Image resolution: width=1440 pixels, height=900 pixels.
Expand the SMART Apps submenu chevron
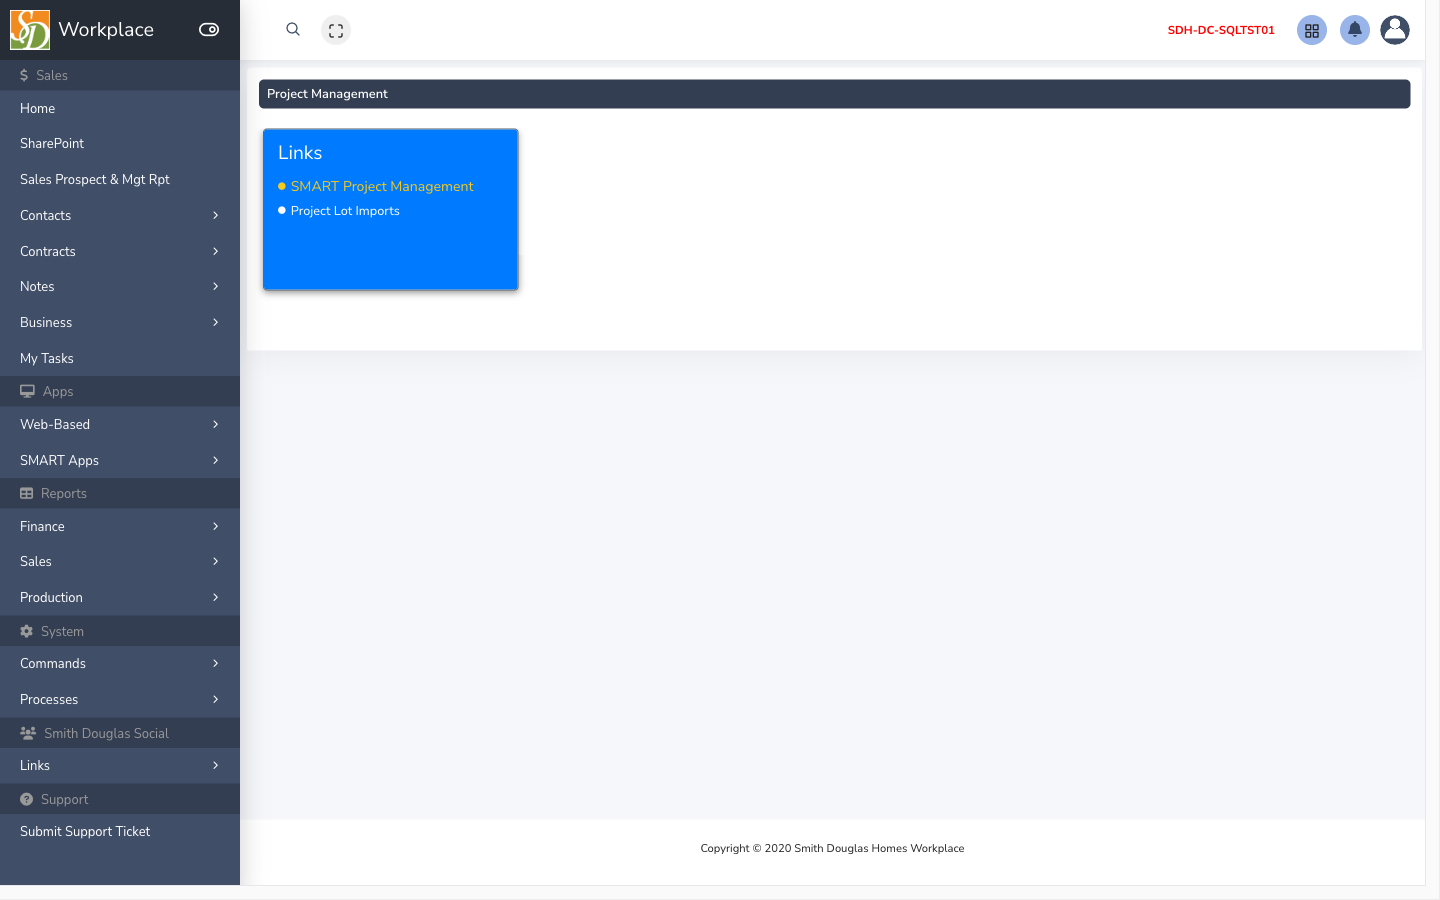coord(215,460)
